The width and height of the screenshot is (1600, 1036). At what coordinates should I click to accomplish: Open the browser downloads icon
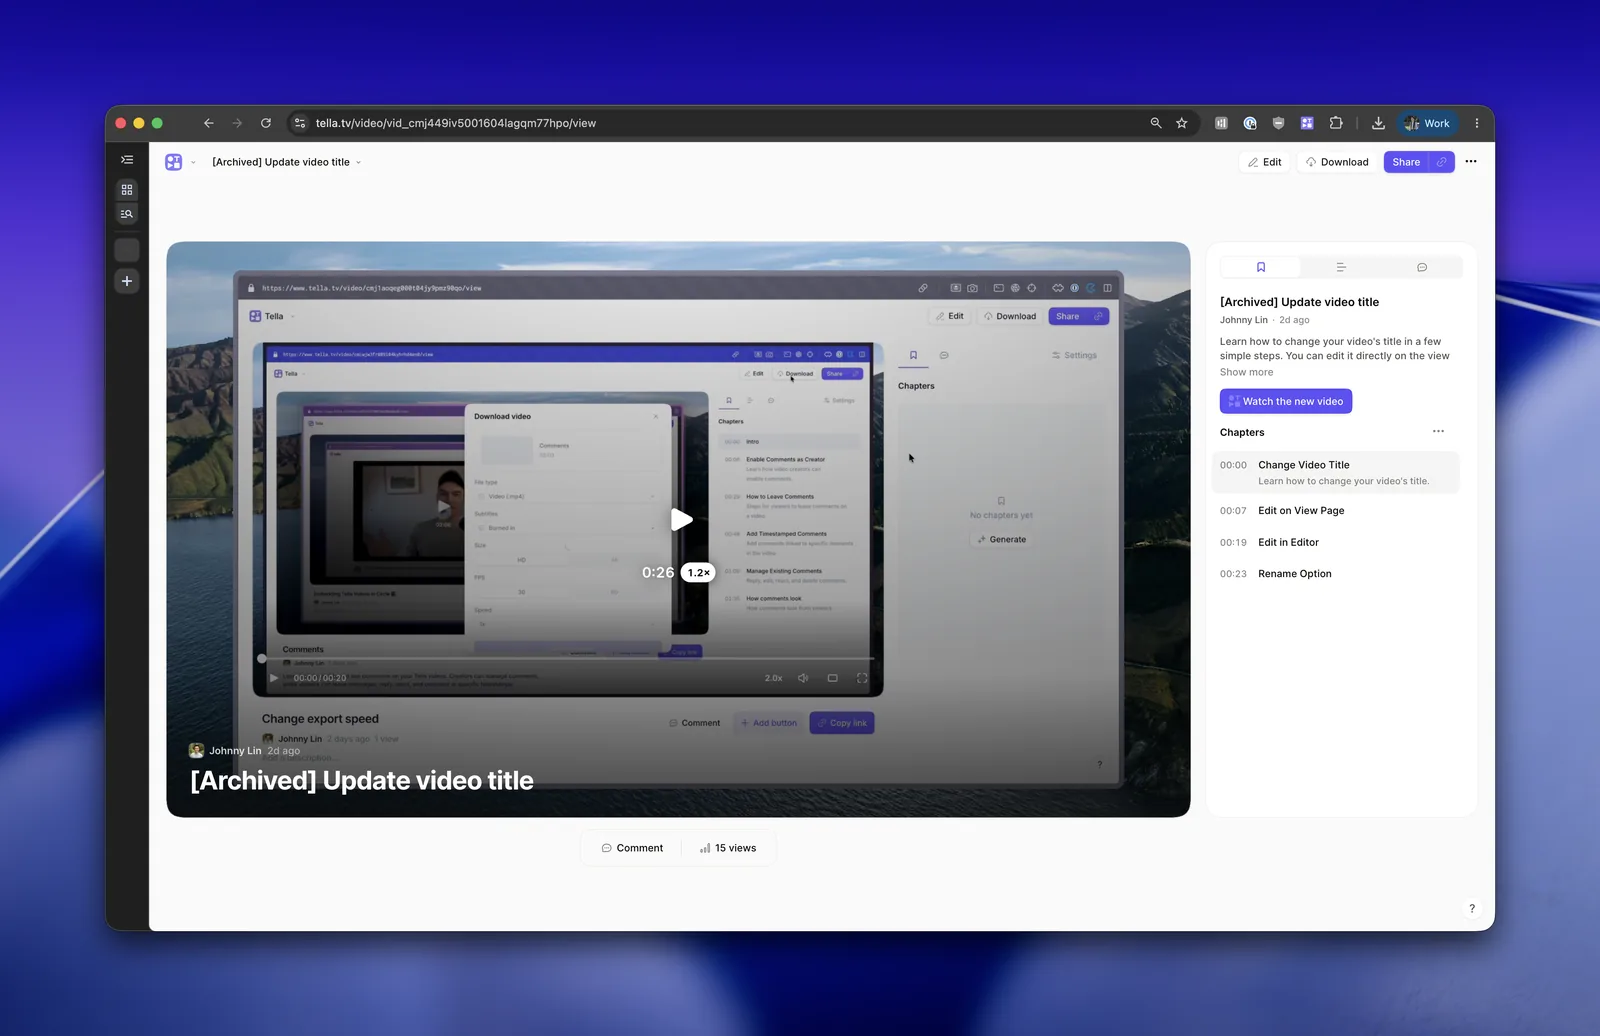pos(1378,123)
